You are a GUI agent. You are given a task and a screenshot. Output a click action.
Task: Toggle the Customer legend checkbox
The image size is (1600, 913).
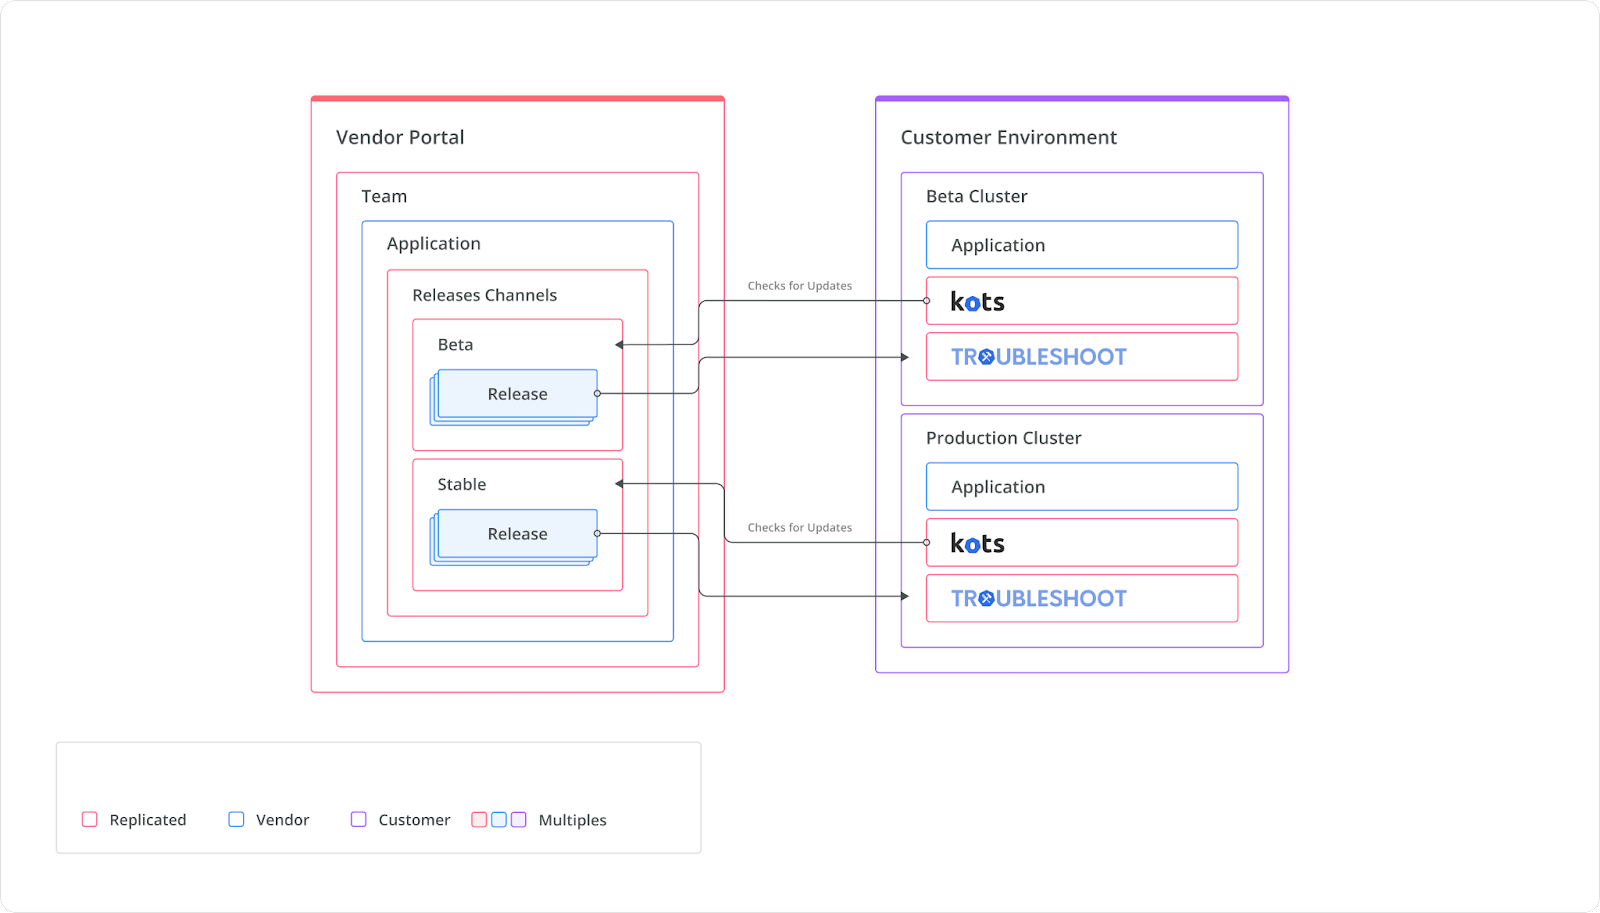pos(358,819)
